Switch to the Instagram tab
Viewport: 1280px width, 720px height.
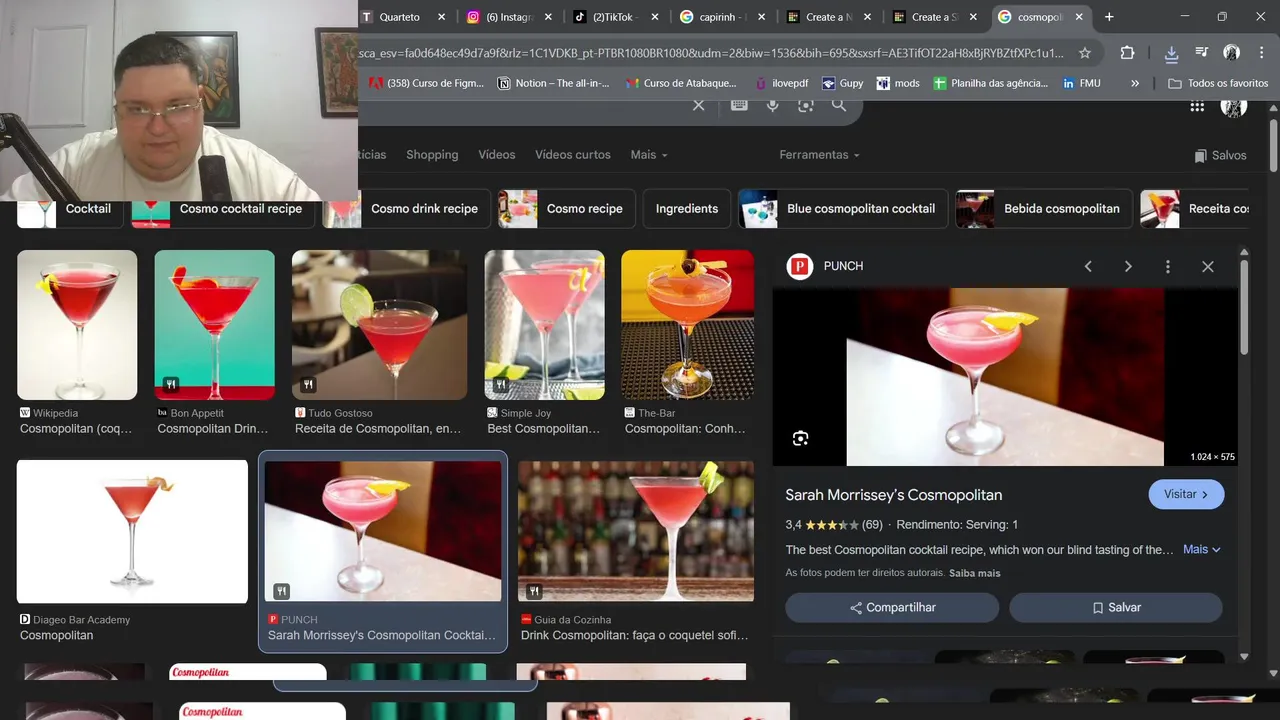pos(510,17)
